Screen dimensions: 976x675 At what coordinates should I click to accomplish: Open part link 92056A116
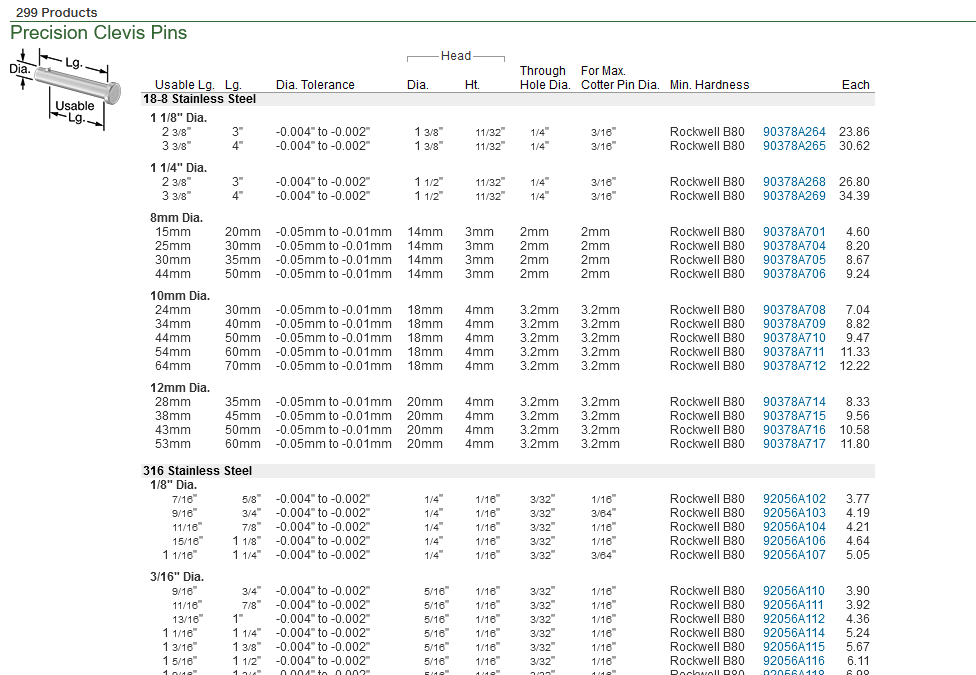click(794, 661)
